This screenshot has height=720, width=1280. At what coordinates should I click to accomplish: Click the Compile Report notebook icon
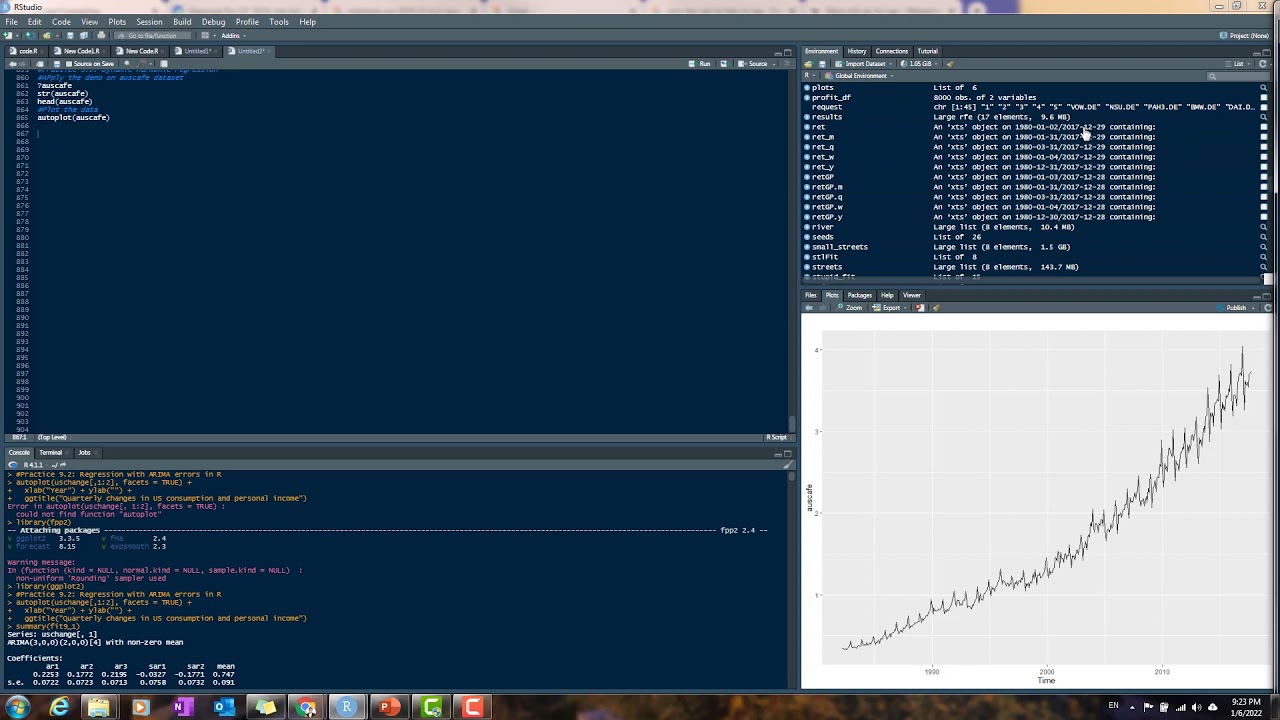point(164,64)
